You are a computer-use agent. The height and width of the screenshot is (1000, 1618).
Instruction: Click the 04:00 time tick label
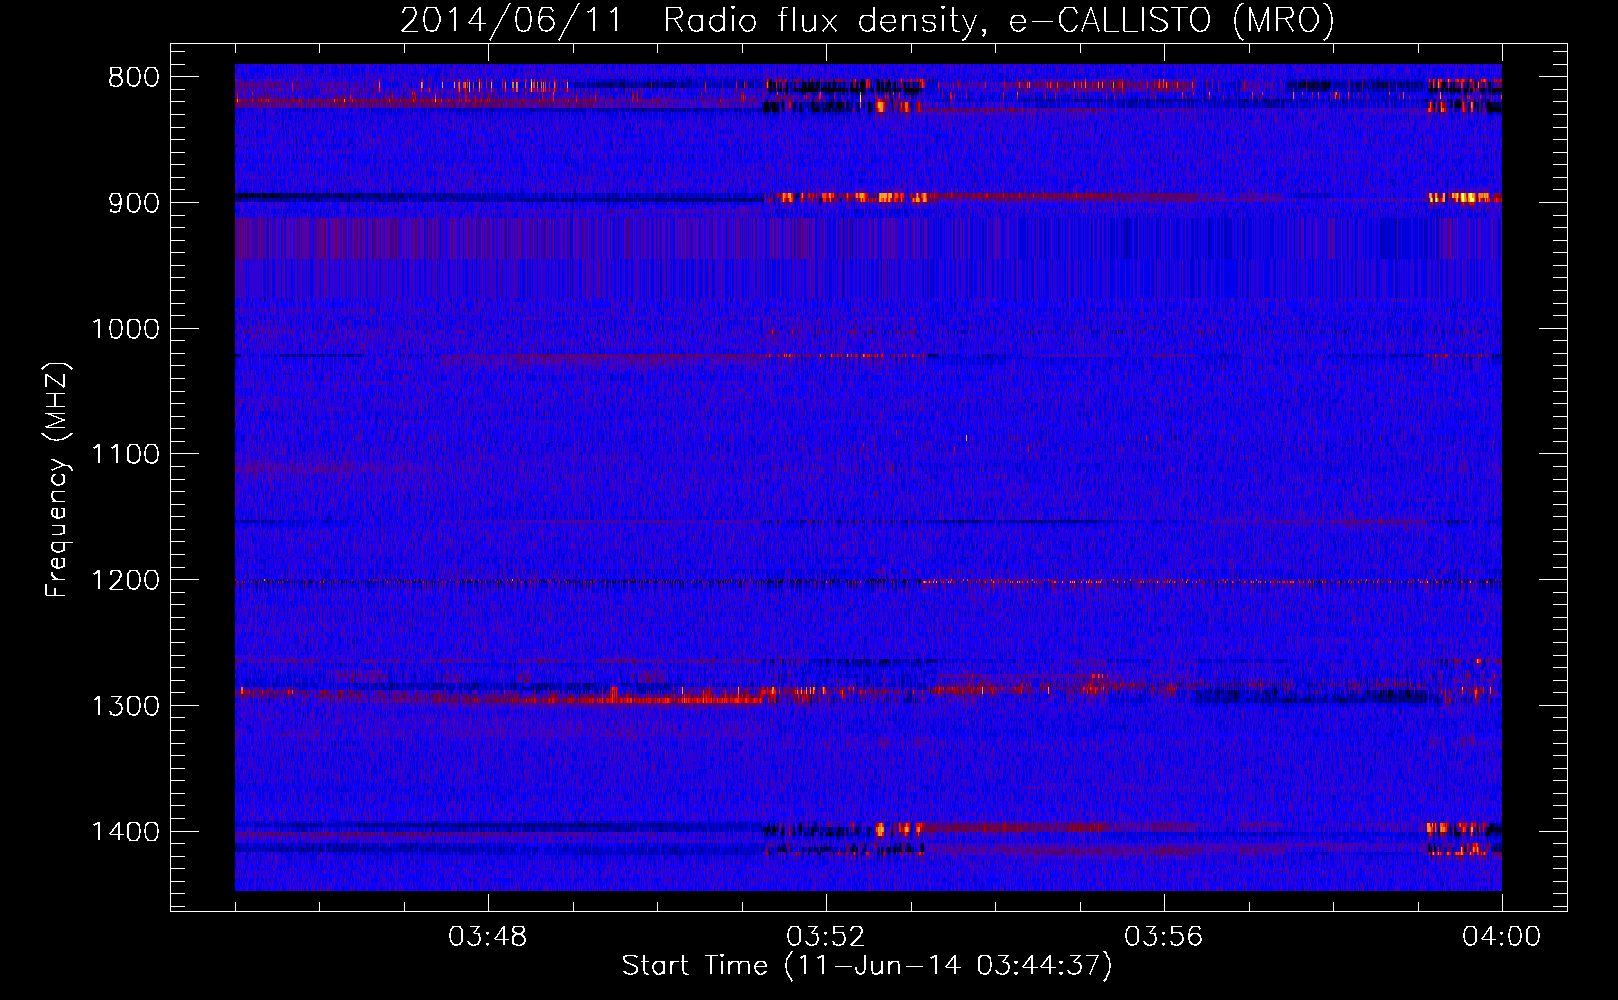1502,937
